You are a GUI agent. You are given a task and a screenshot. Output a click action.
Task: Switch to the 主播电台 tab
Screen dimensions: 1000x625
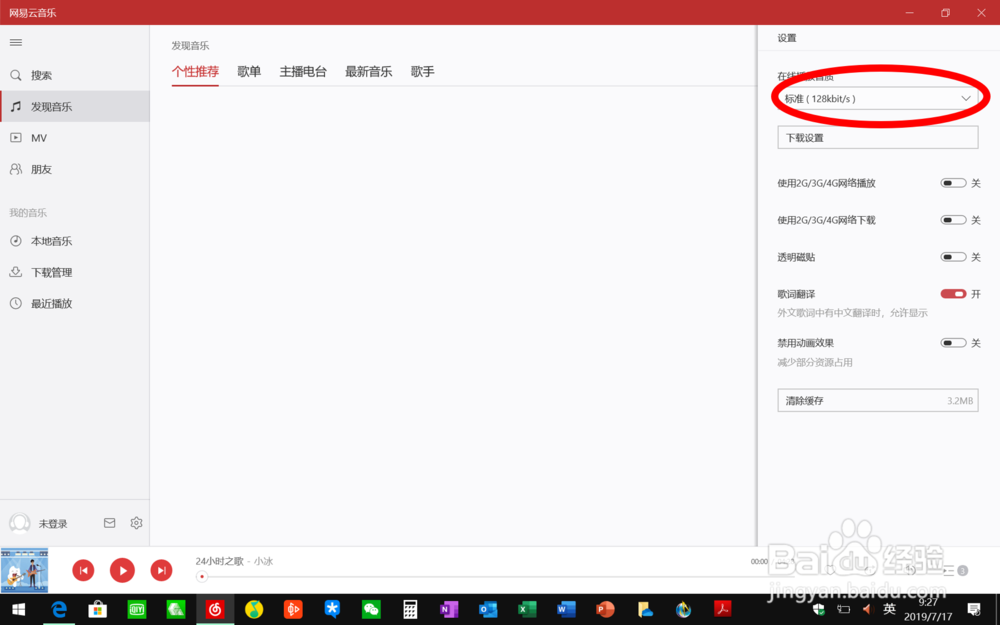pos(303,71)
